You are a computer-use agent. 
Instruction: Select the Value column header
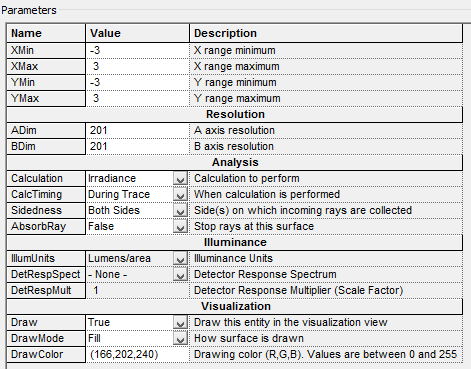tap(137, 33)
